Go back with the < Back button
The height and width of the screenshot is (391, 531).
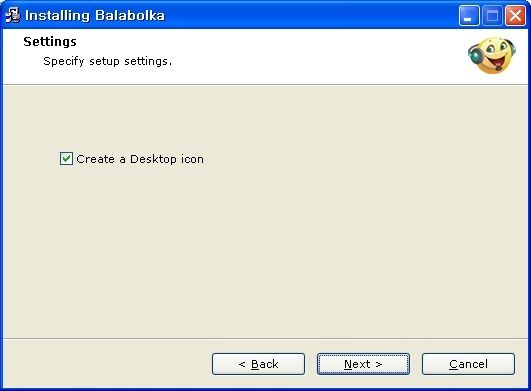tap(258, 364)
